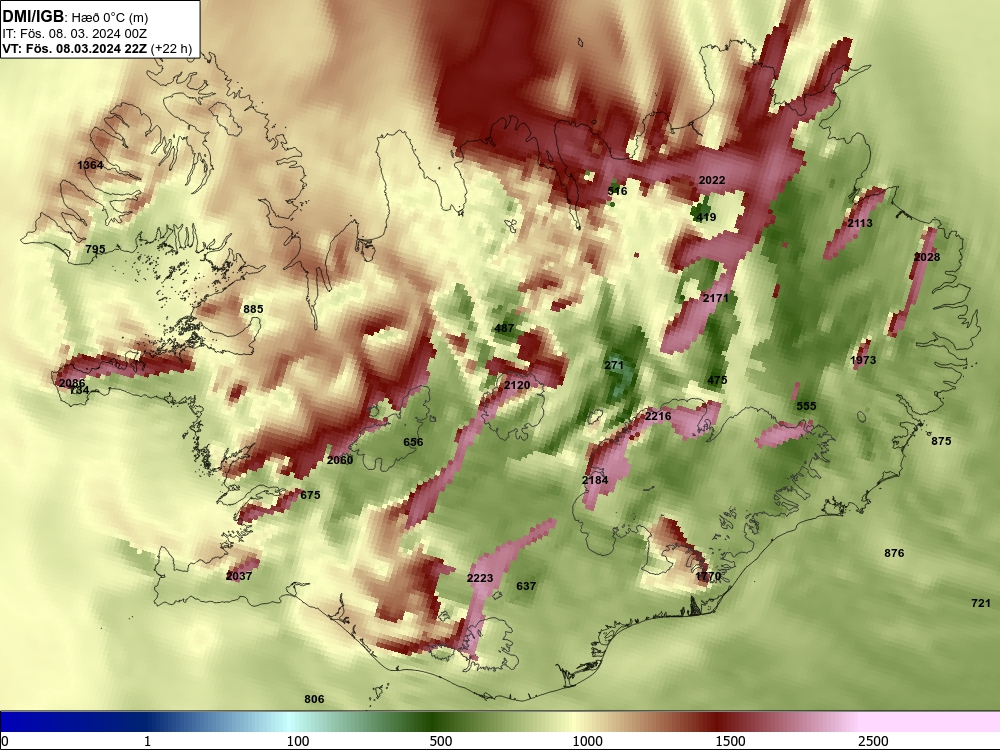Viewport: 1000px width, 750px height.
Task: Select the 885 value label
Action: pos(253,309)
